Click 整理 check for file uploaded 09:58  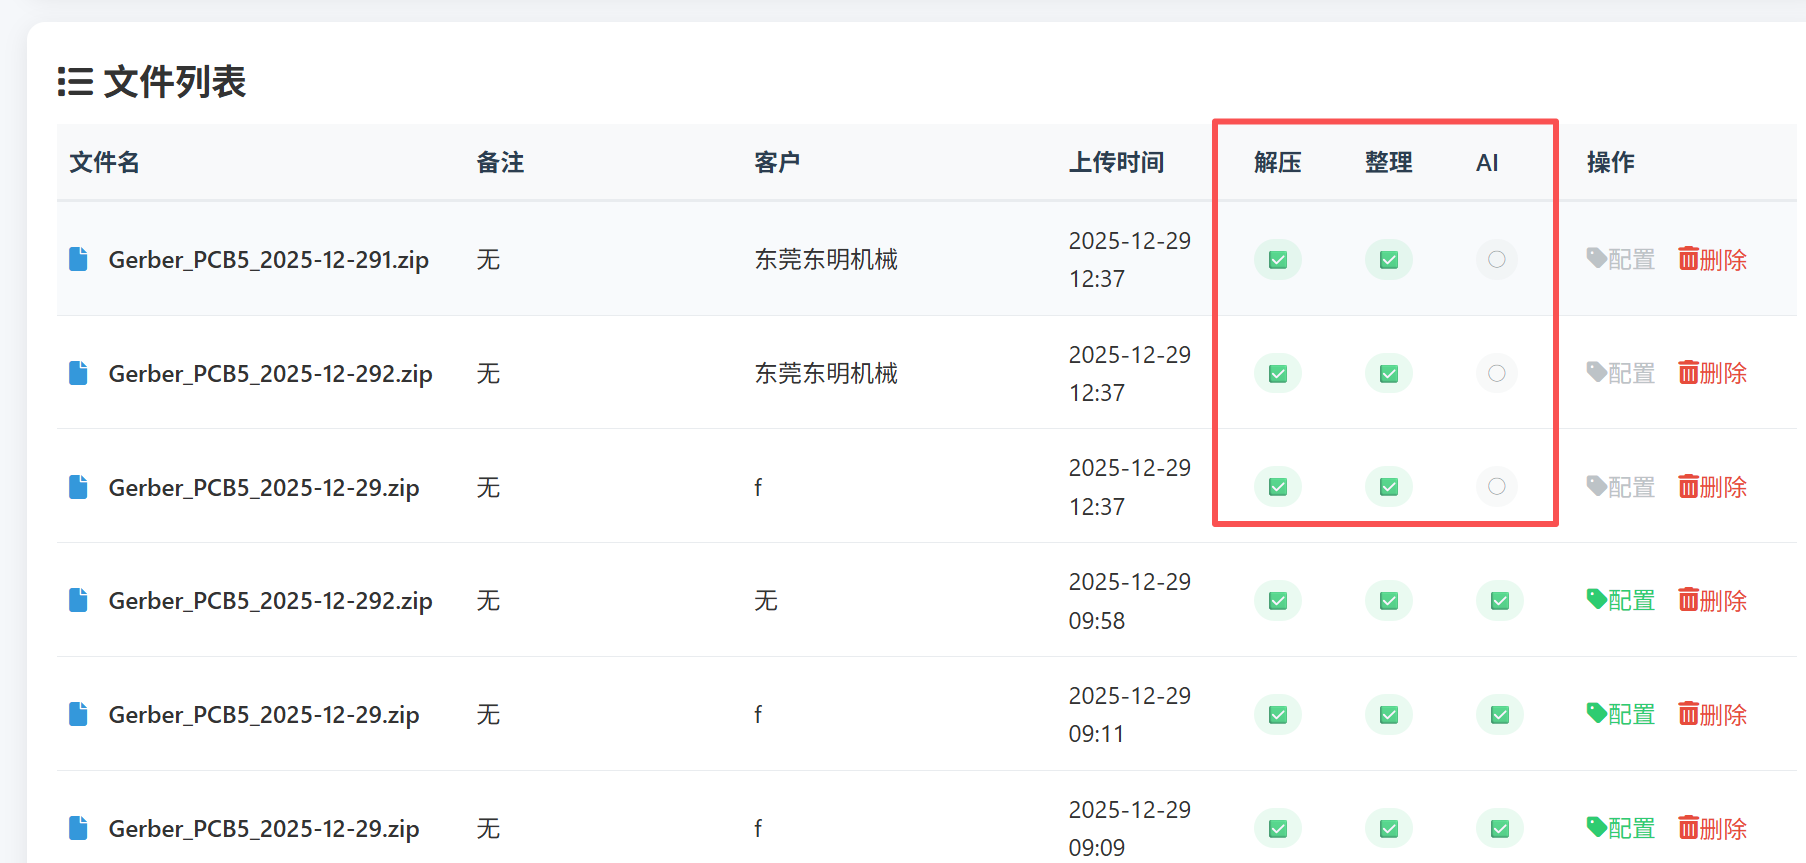click(x=1389, y=601)
